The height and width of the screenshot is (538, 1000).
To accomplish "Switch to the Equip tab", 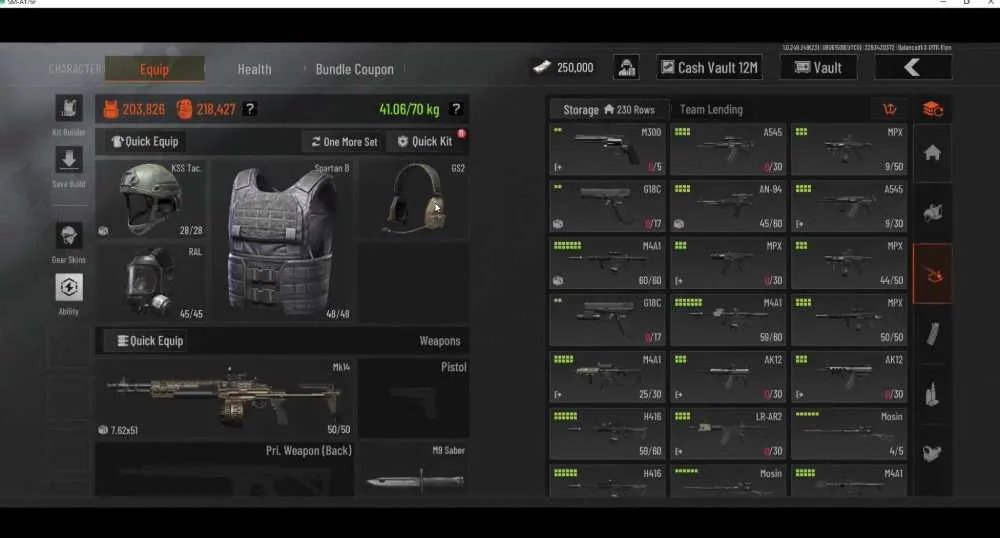I will (x=154, y=69).
